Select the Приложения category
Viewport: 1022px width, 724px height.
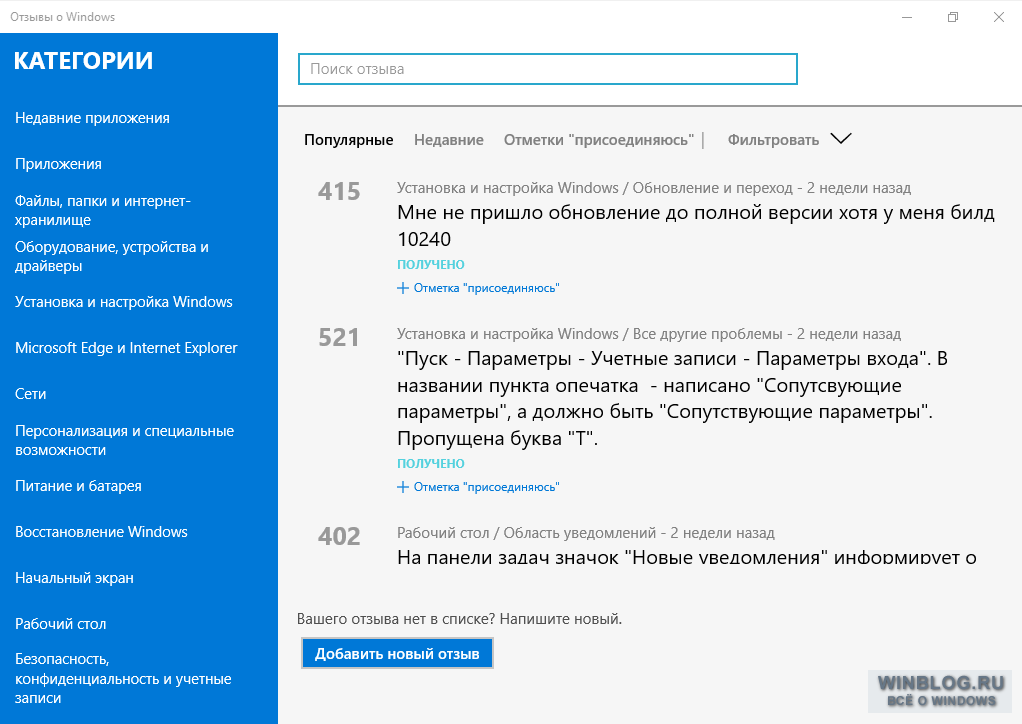tap(59, 164)
